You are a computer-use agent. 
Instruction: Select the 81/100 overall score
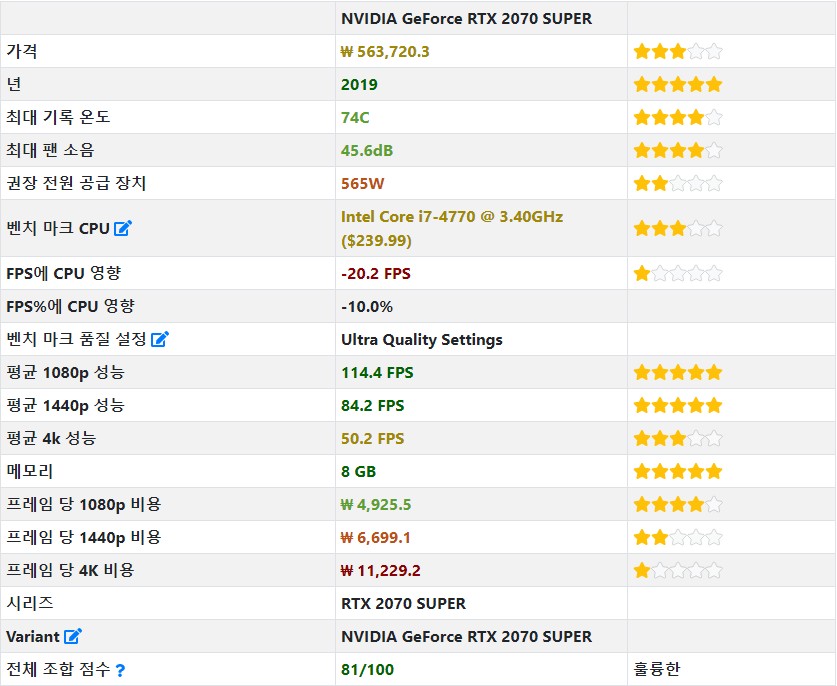pos(367,669)
